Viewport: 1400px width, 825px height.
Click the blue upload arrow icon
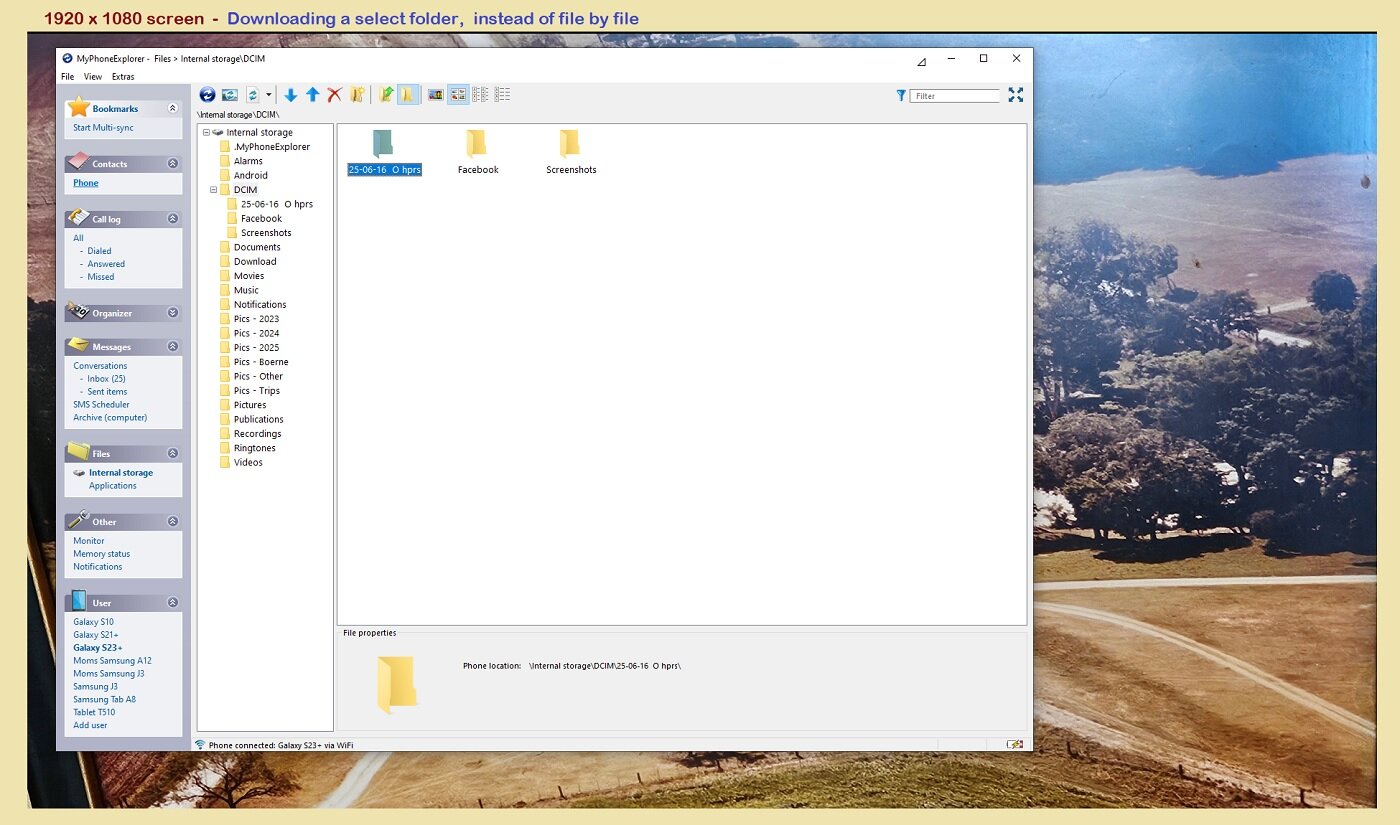tap(313, 95)
